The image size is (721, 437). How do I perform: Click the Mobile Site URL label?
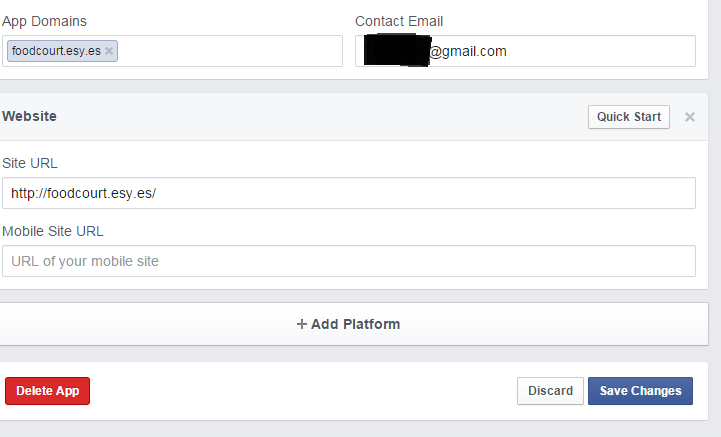(53, 231)
